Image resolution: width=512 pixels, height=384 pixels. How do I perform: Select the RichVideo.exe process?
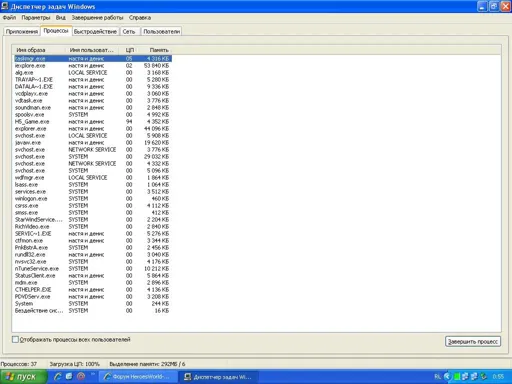93,227
